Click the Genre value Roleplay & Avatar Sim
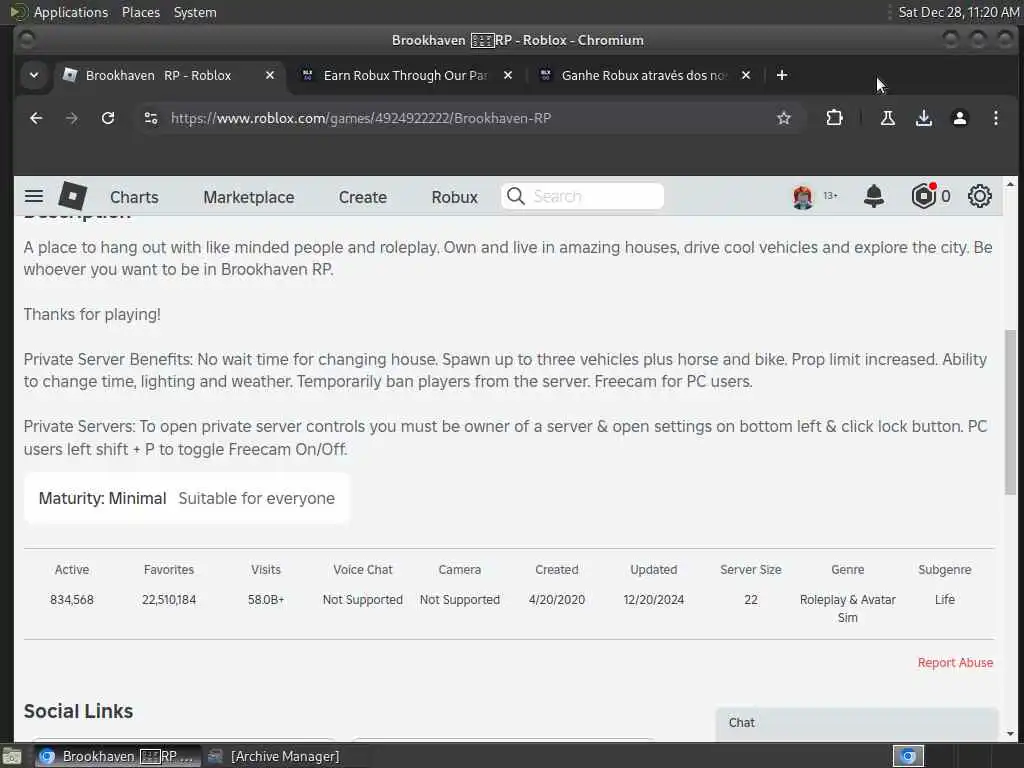Image resolution: width=1024 pixels, height=768 pixels. 848,608
